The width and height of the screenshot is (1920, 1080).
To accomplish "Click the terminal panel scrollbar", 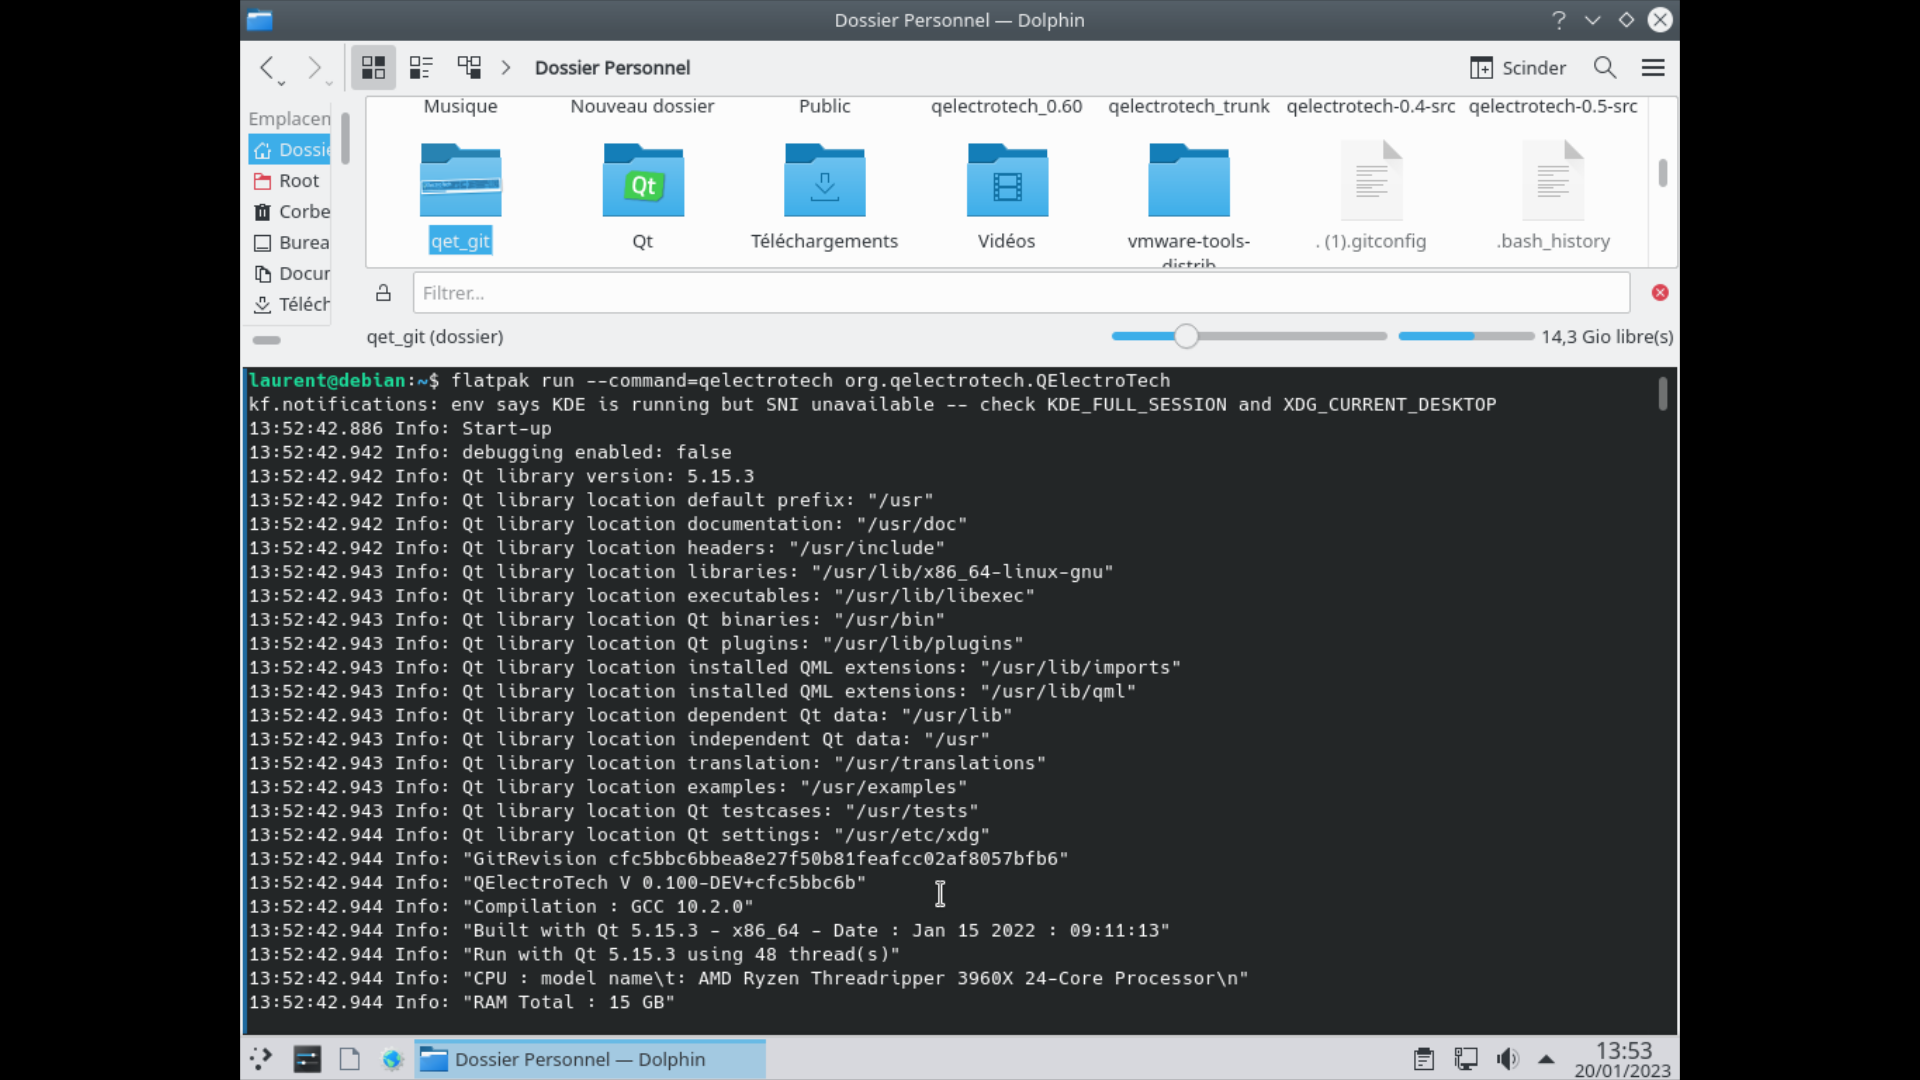I will pos(1662,394).
